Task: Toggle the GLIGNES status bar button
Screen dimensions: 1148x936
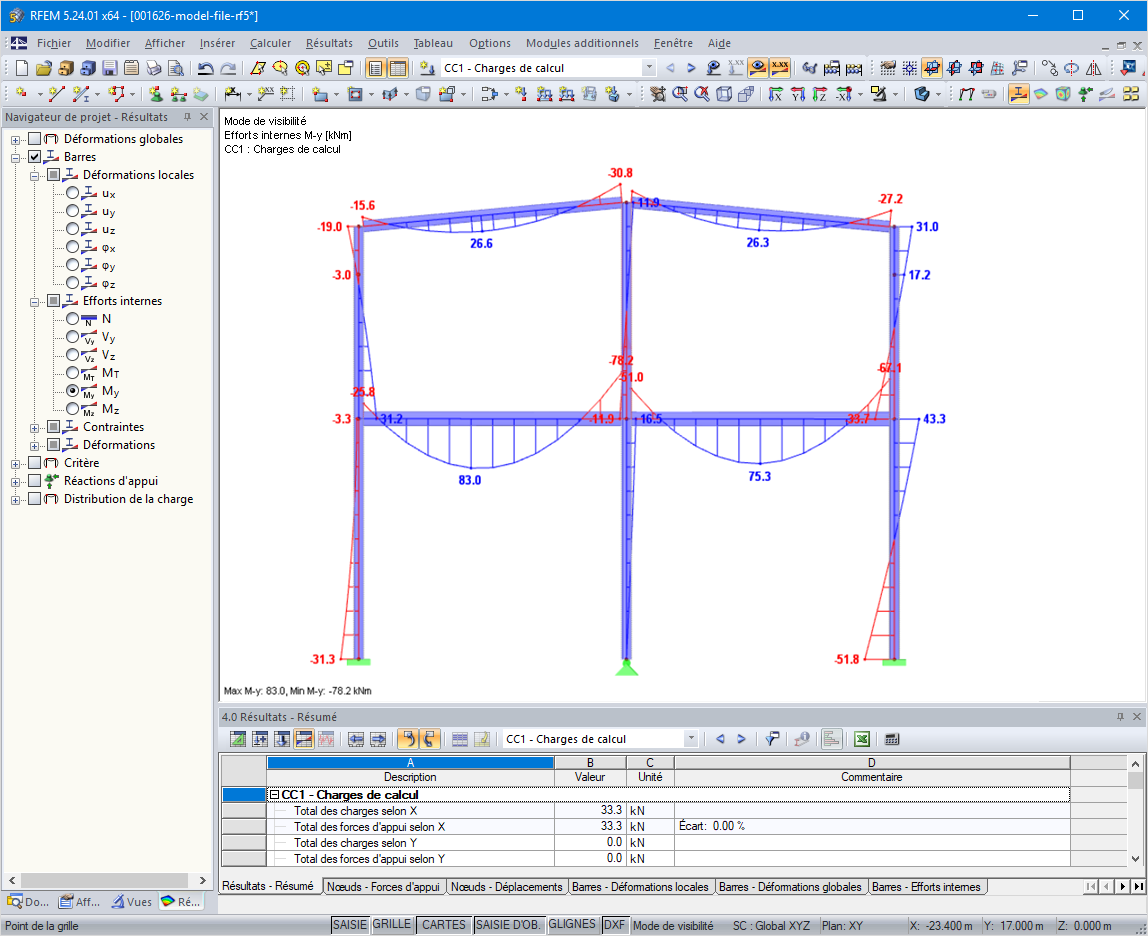Action: [x=573, y=925]
